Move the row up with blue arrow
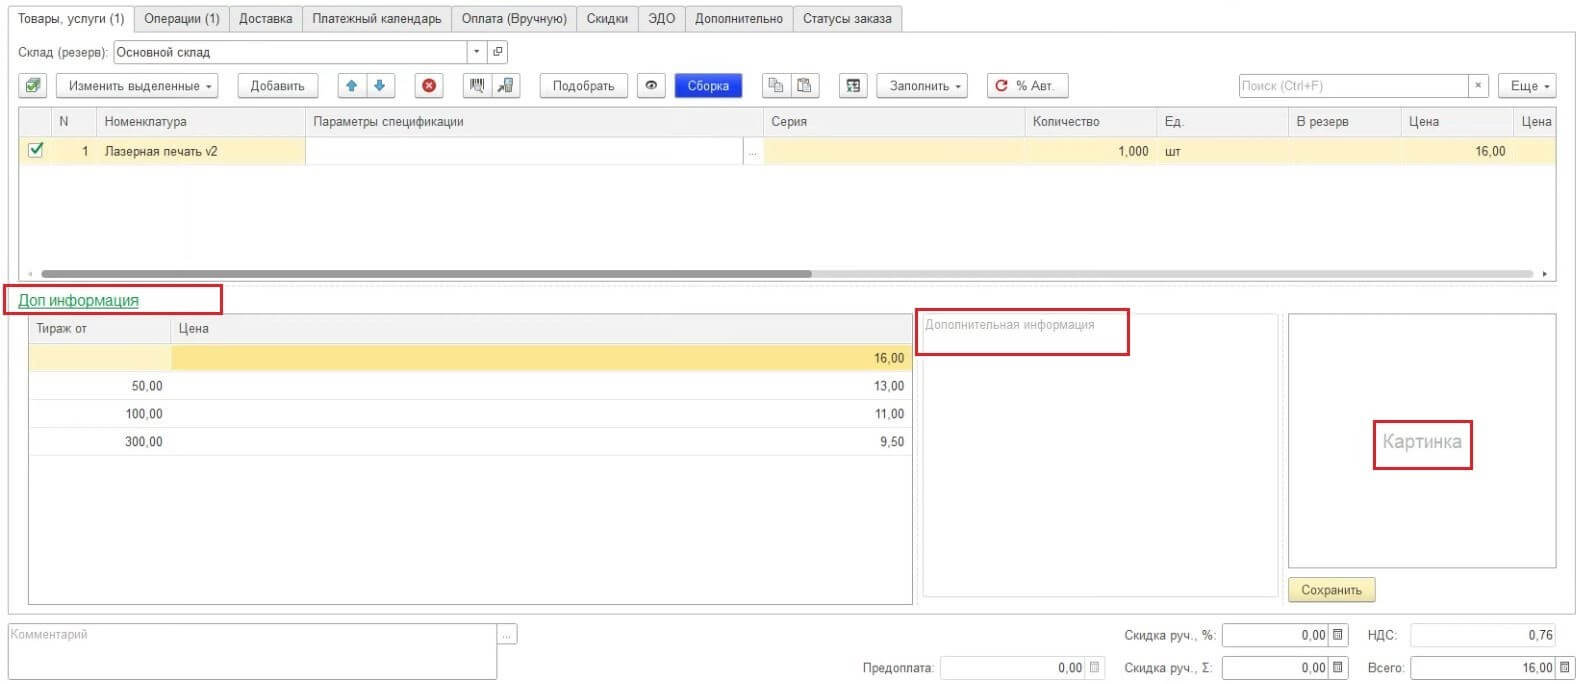Screen dimensions: 1576x684 352,86
